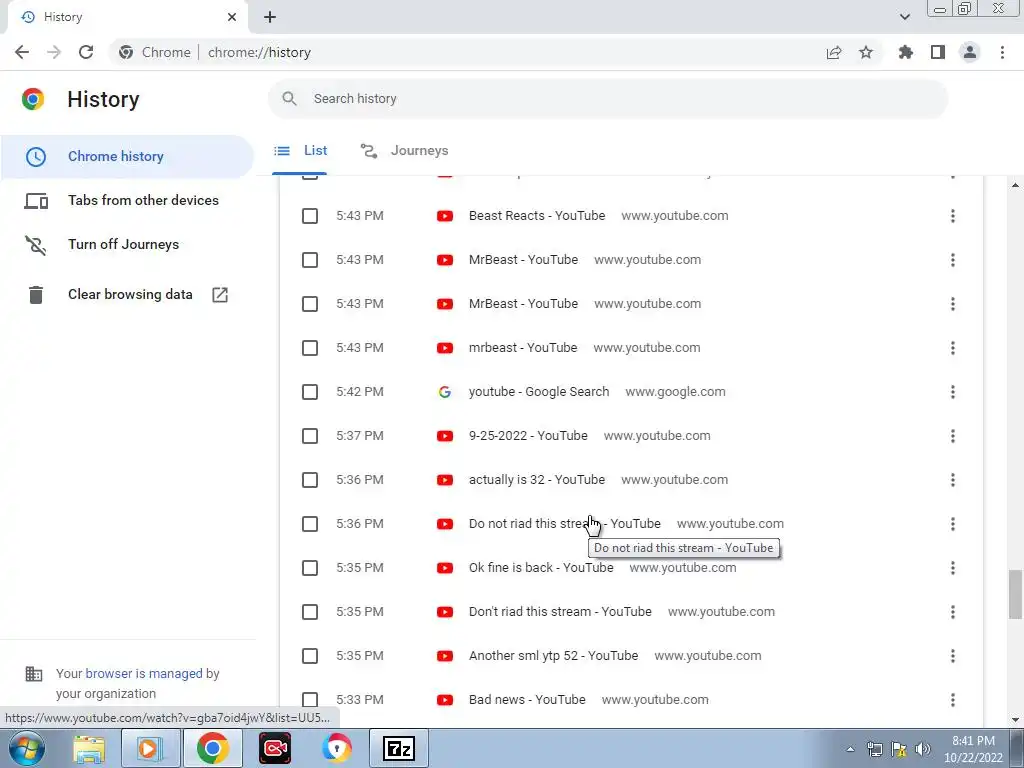Viewport: 1024px width, 768px height.
Task: Click the taskbar clock showing 8:41 PM
Action: [x=973, y=749]
